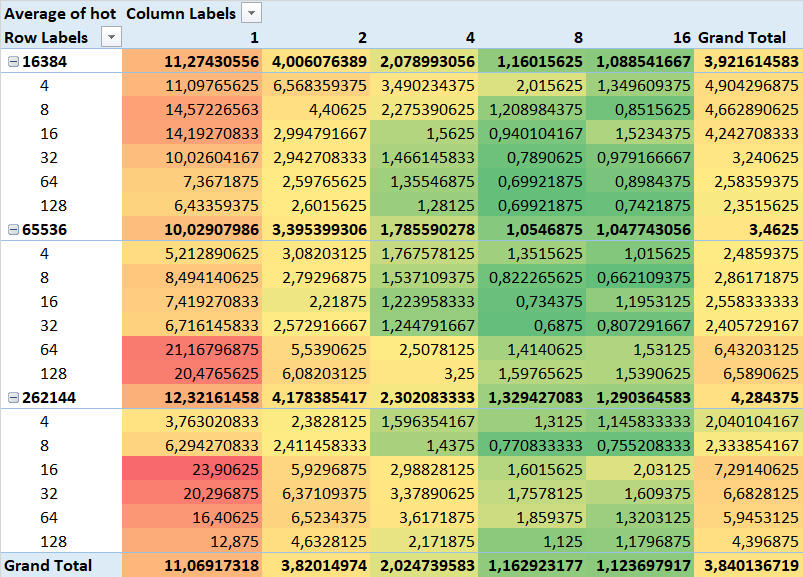Select cell value 12,875

[235, 542]
